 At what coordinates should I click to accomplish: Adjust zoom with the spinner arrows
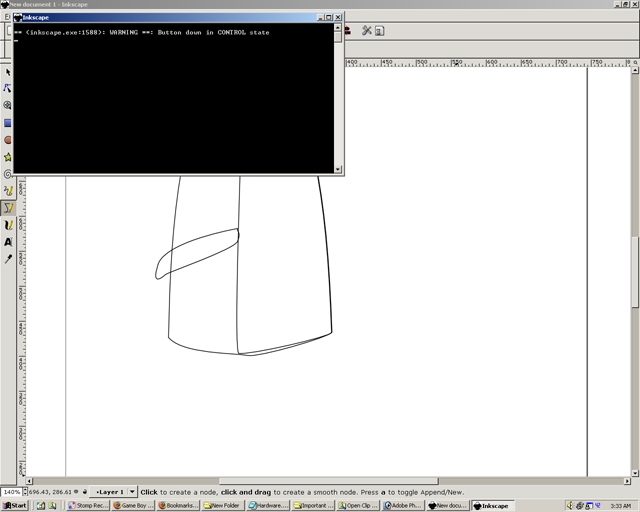pos(25,492)
